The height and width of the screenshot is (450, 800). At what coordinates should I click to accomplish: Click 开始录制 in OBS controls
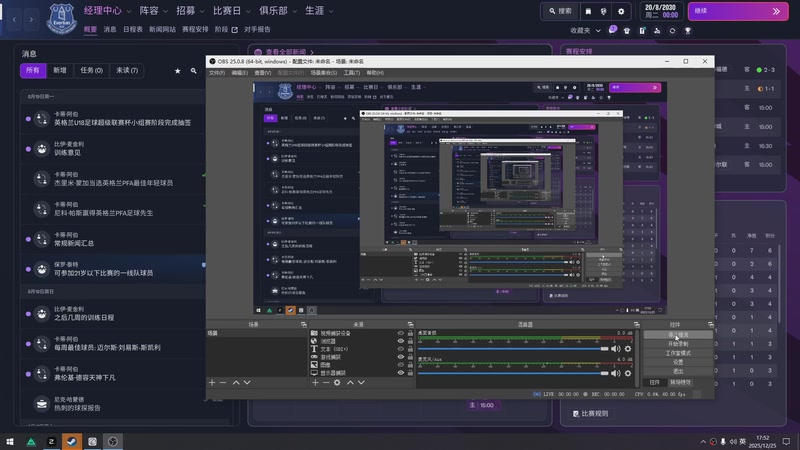[678, 344]
